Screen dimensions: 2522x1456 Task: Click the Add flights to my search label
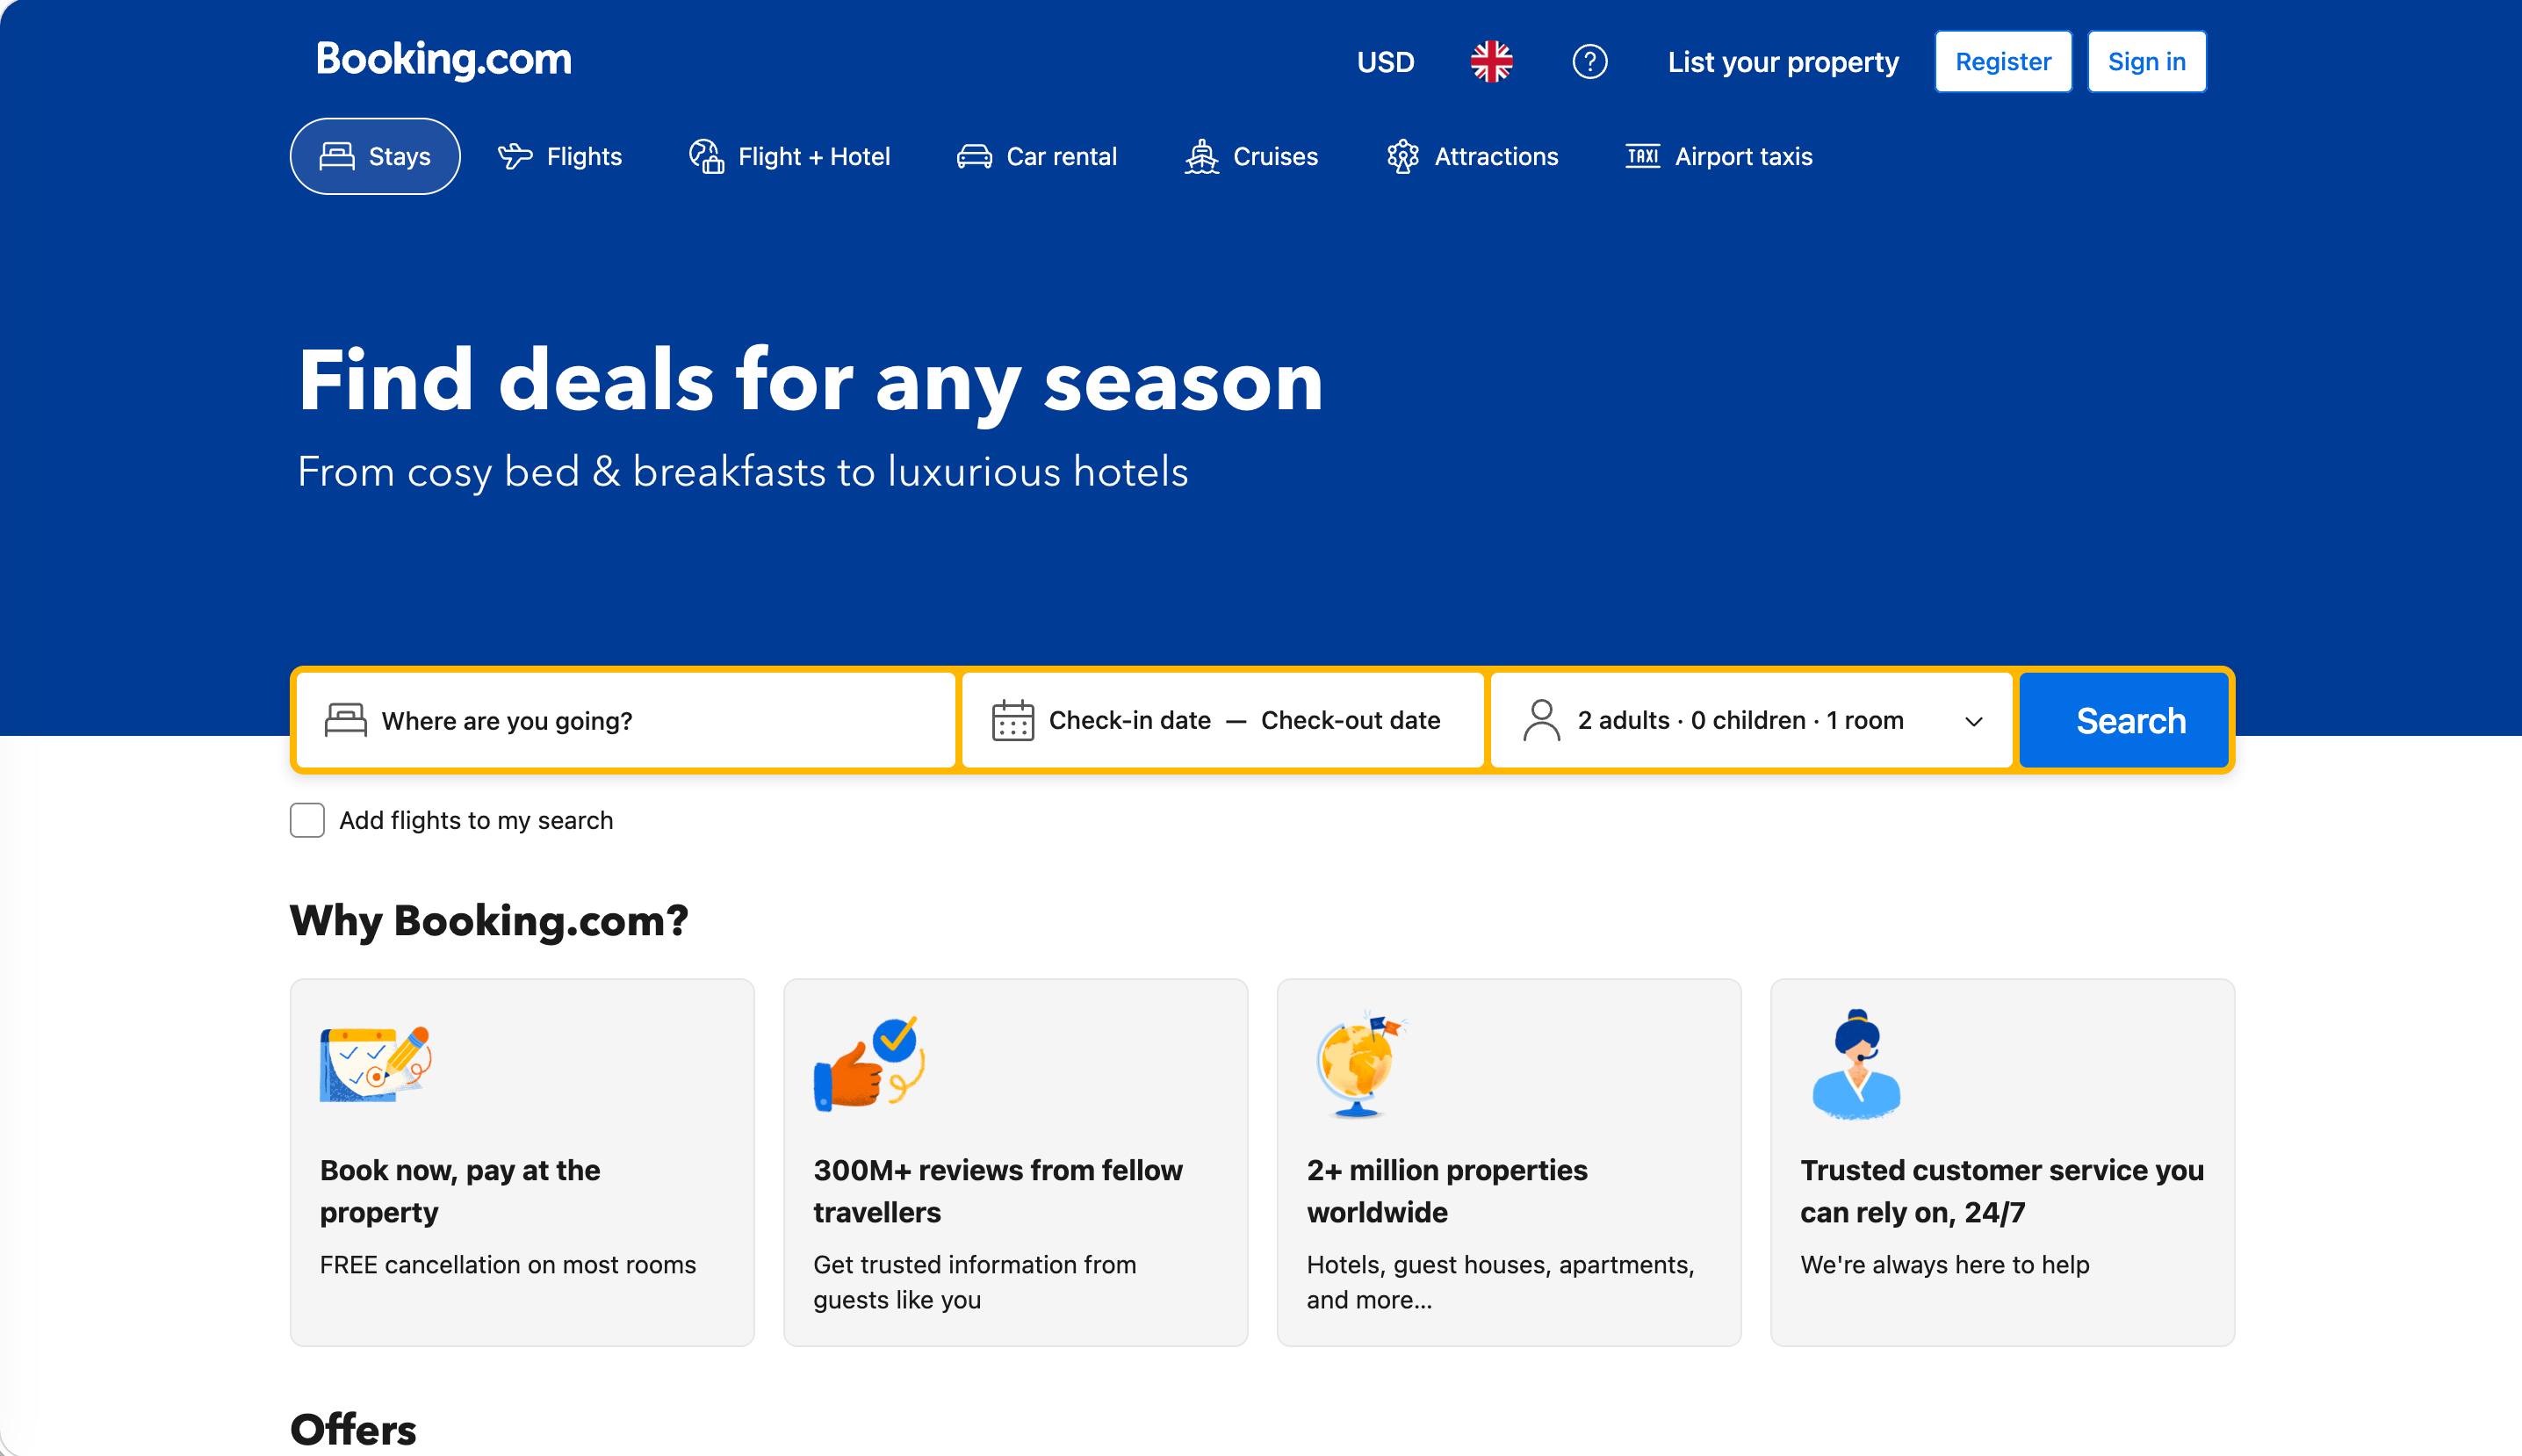coord(476,820)
